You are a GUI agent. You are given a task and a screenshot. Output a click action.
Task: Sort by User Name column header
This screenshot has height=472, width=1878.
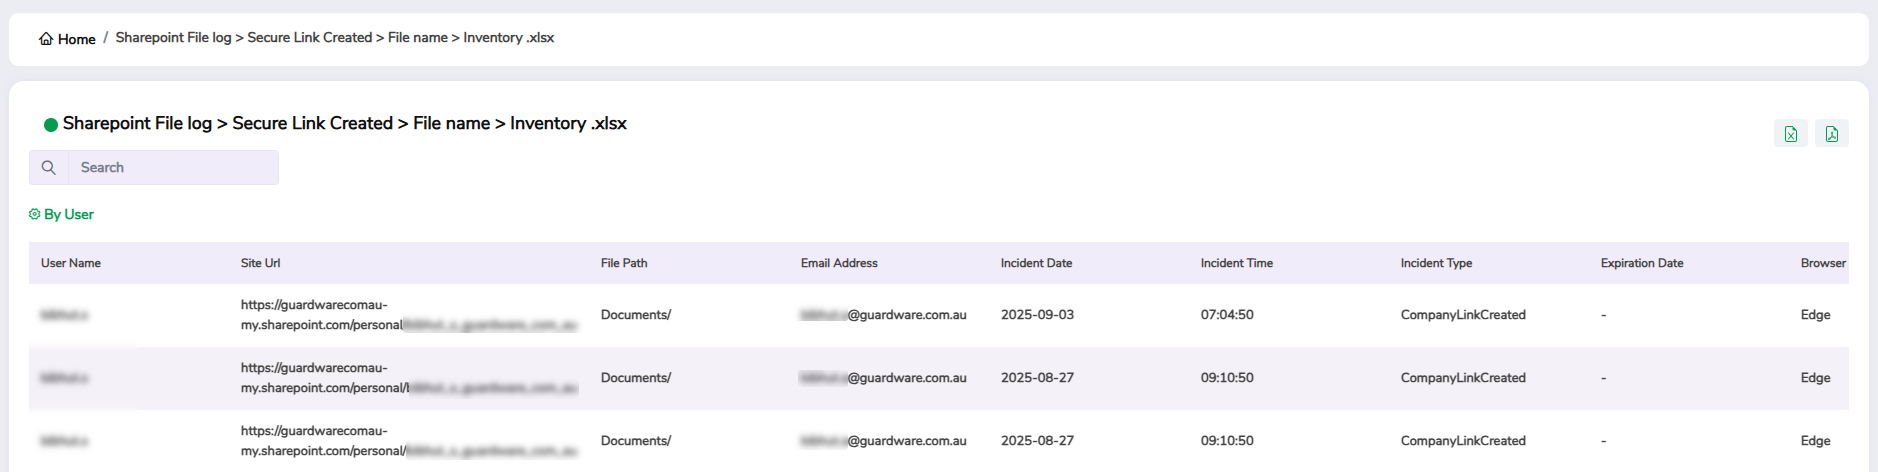click(71, 263)
